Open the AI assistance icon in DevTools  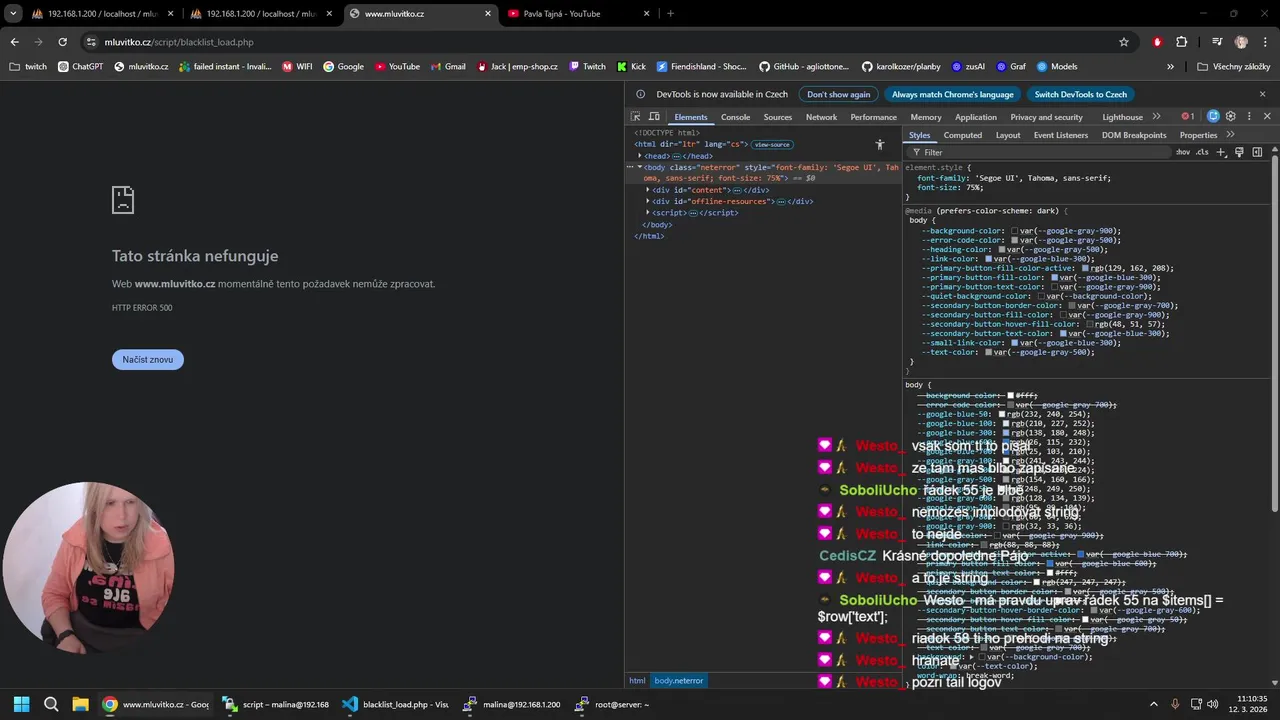click(1213, 117)
